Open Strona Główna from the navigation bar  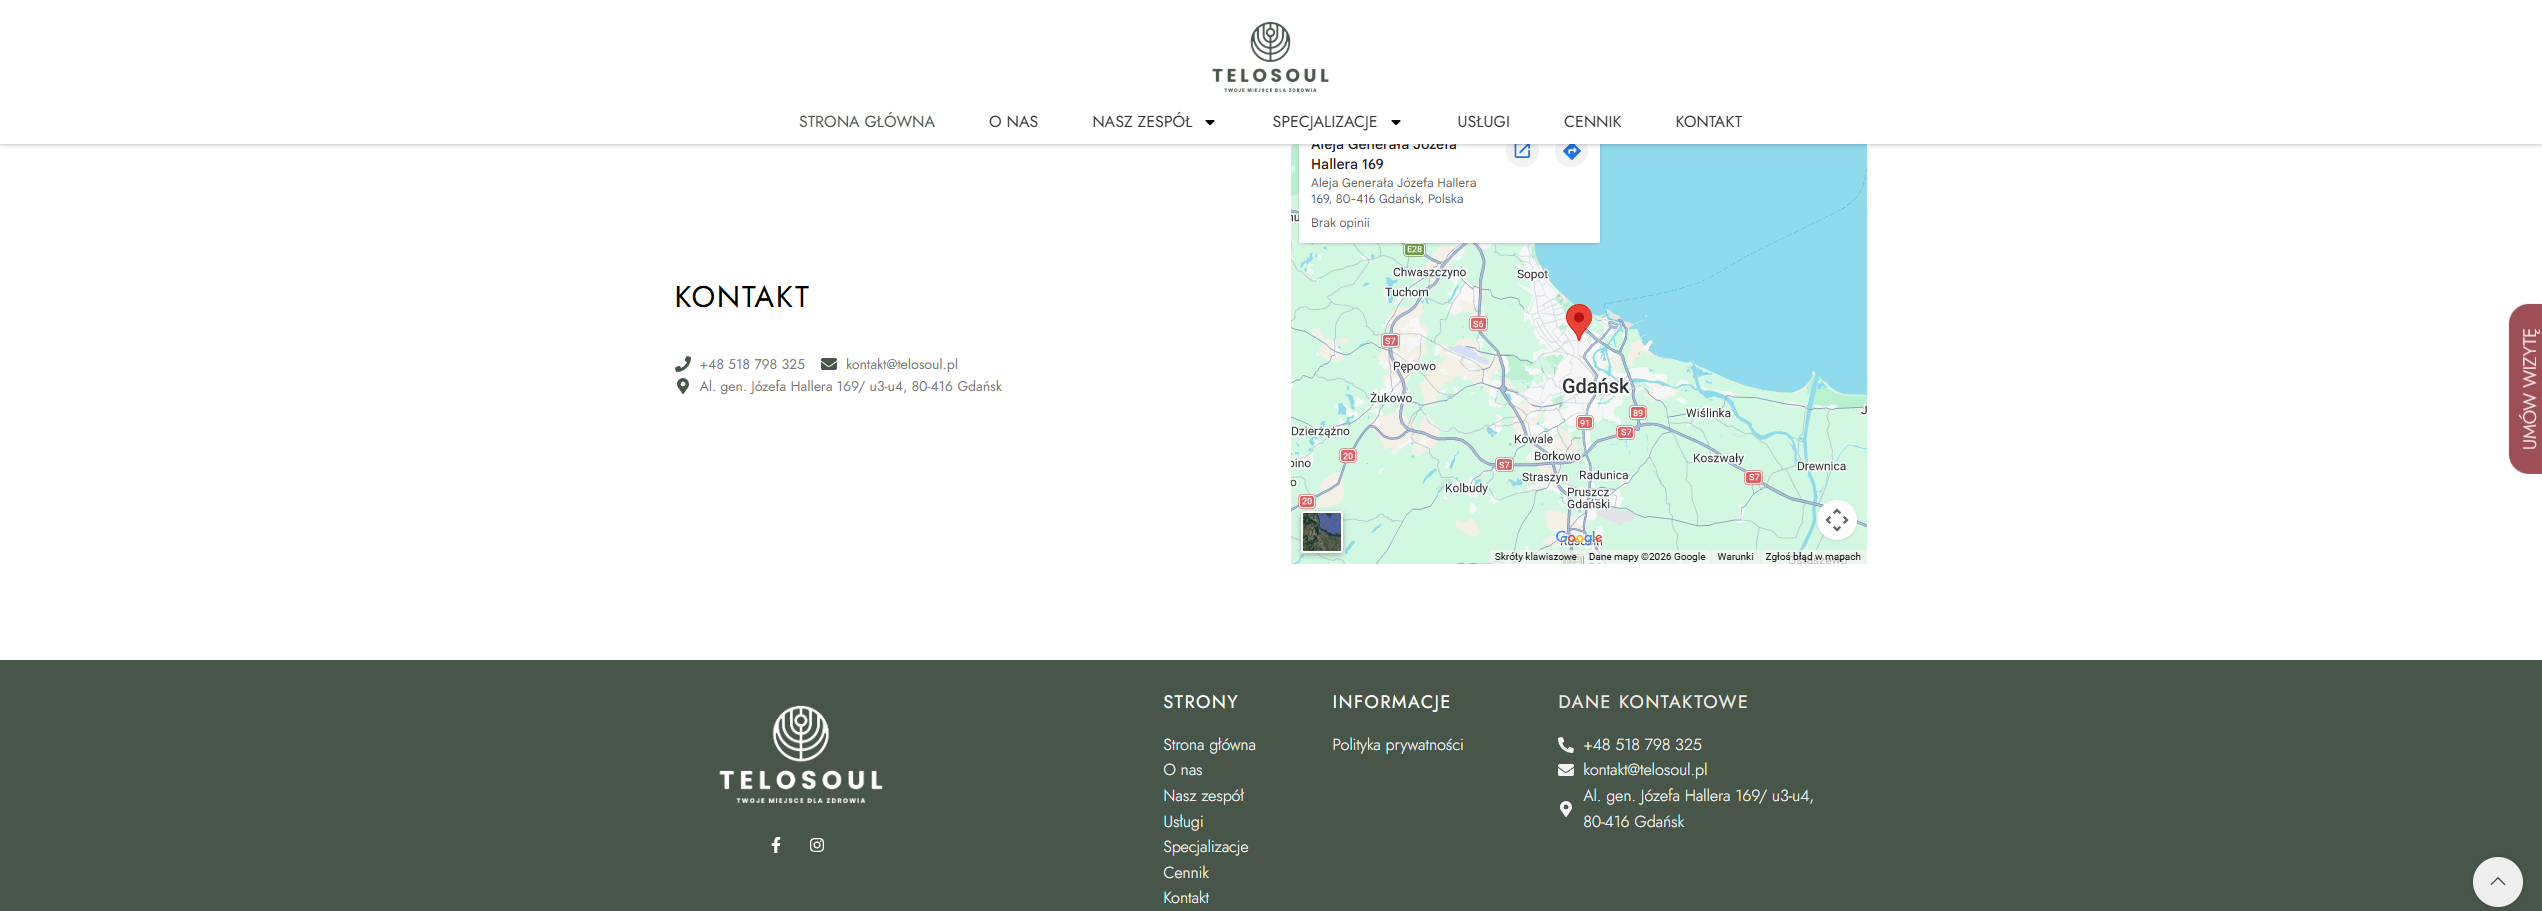866,122
